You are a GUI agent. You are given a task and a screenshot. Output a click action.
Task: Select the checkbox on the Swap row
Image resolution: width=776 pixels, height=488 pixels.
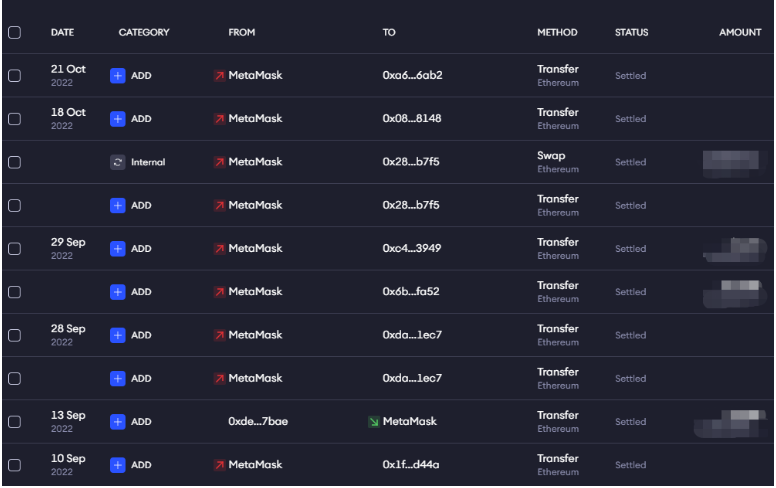click(14, 162)
